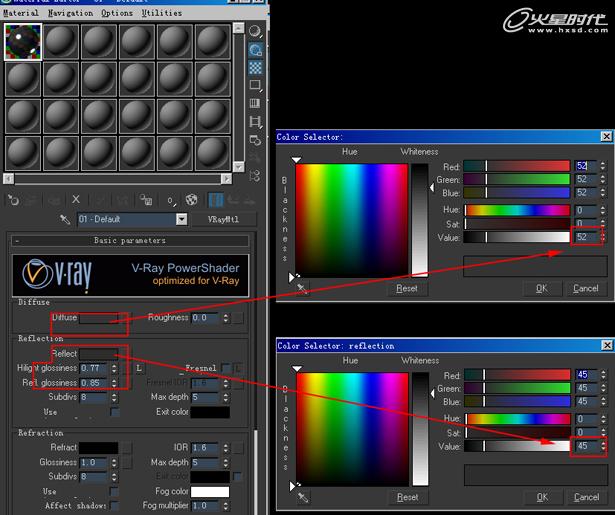Click OK in the reflection Color Selector
Screen dimensions: 615x515
click(x=542, y=497)
